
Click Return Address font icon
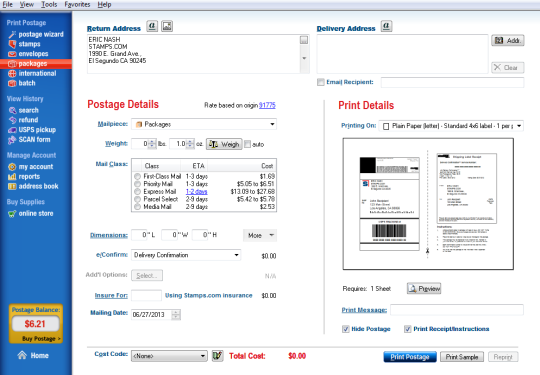click(152, 26)
